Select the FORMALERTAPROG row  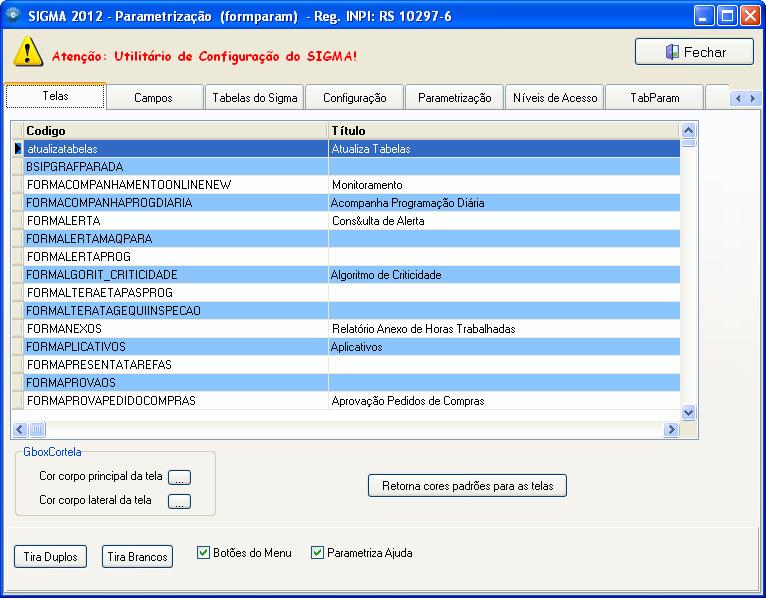click(346, 256)
